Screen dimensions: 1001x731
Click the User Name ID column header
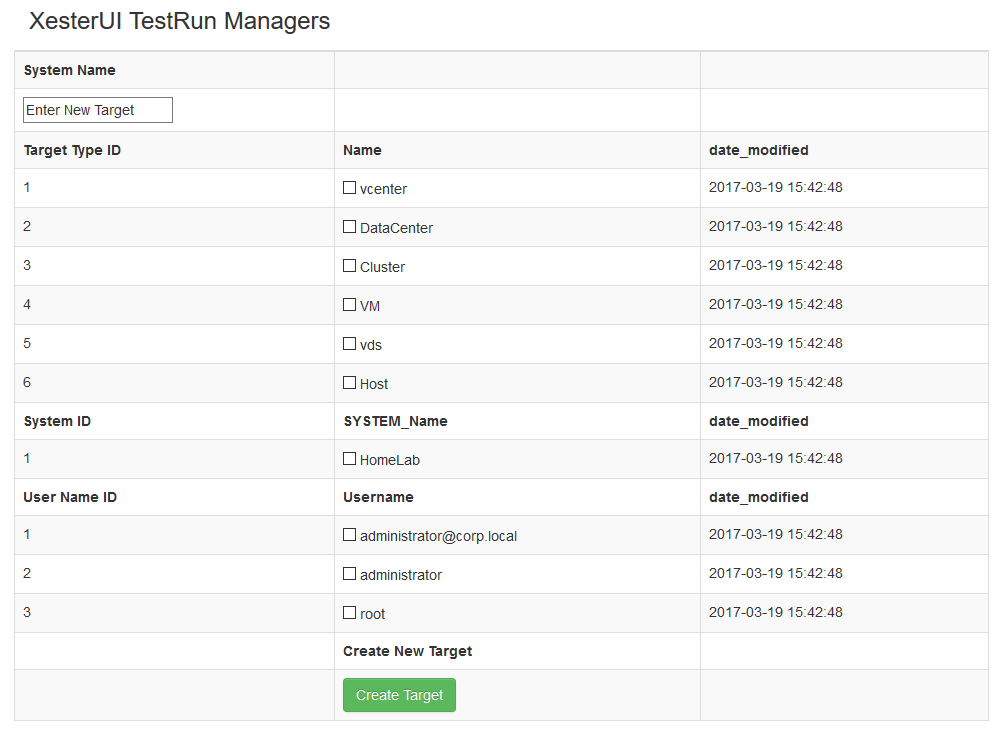click(x=70, y=497)
